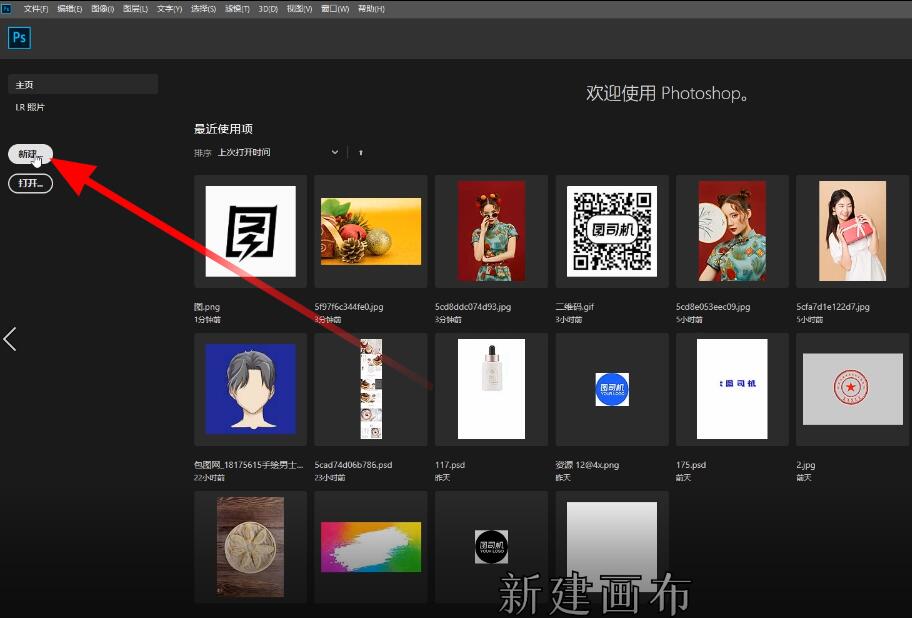Open the 帮助(H) menu
912x618 pixels.
point(370,9)
